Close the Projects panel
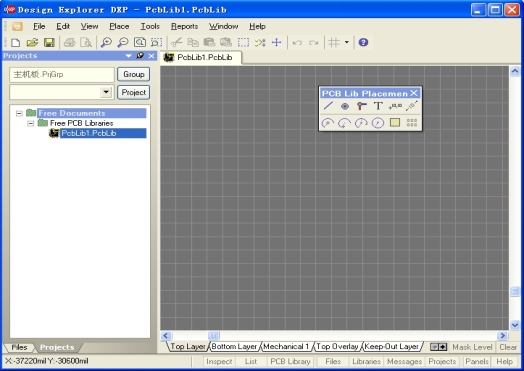Viewport: 524px width, 371px height. tap(151, 56)
